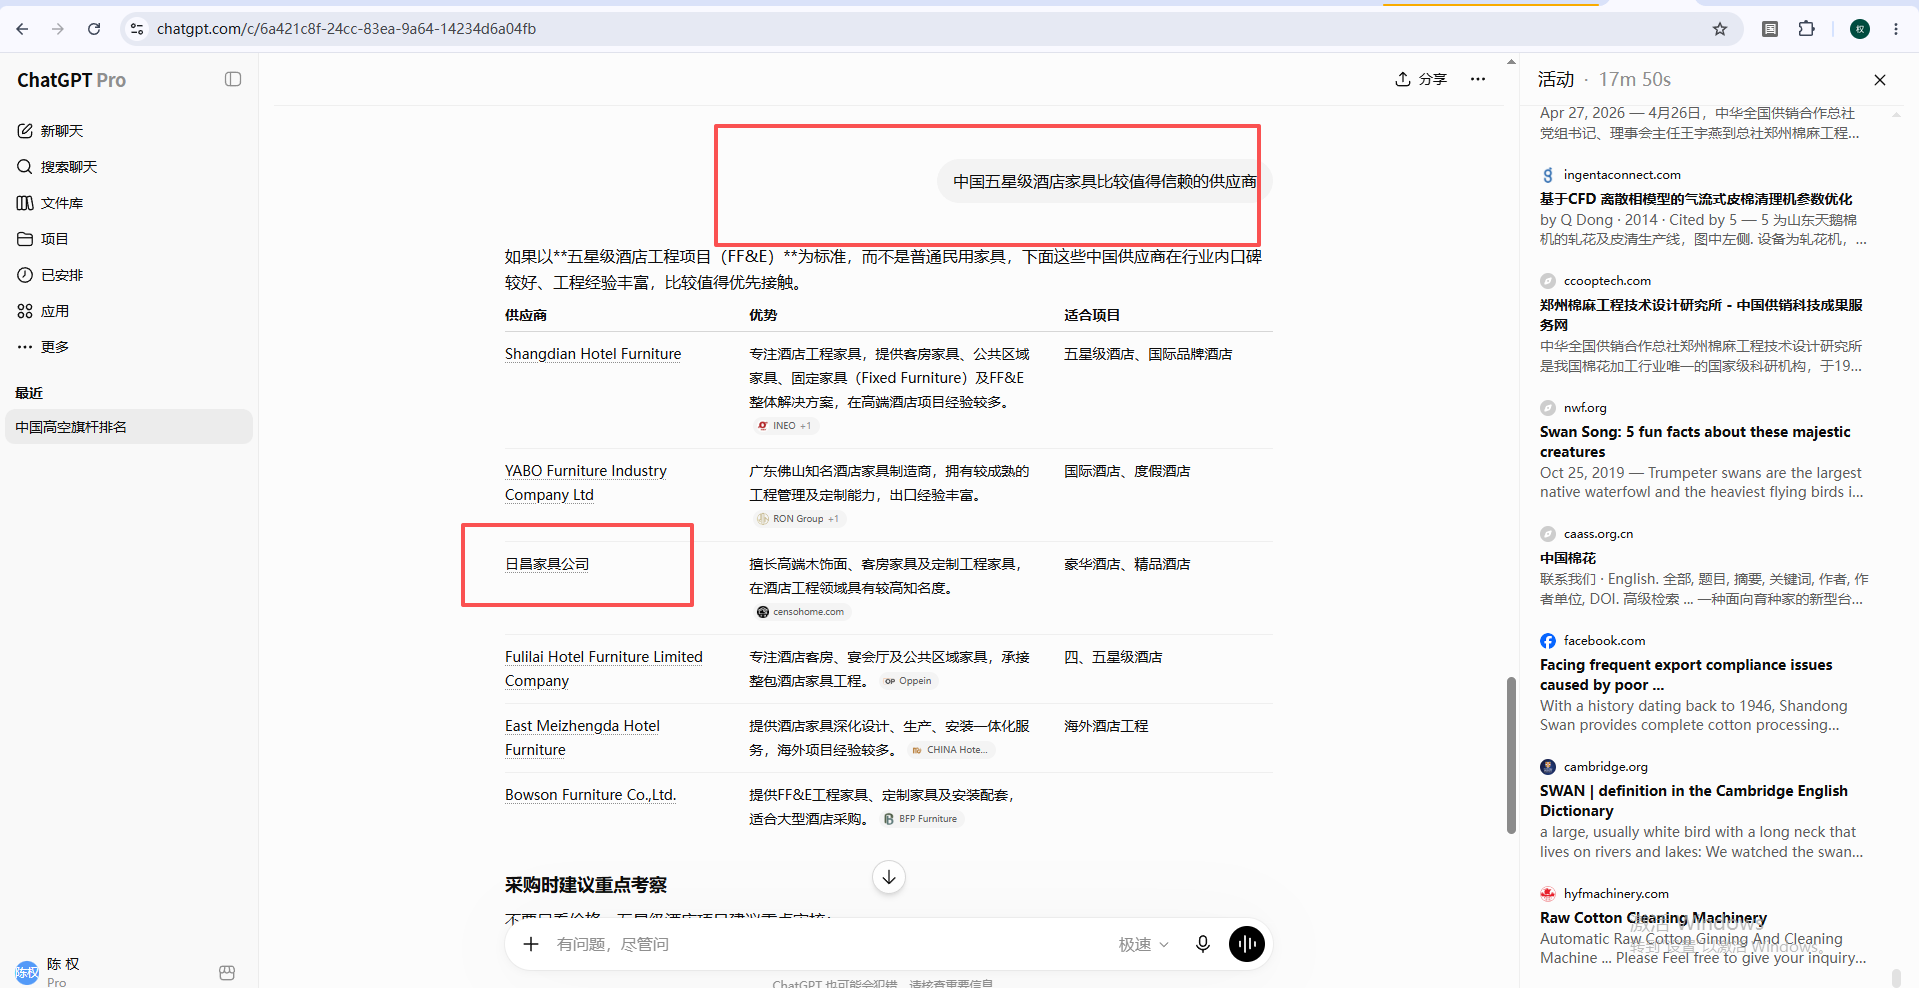Image resolution: width=1919 pixels, height=988 pixels.
Task: Open the Bowson Furniture Co.,Ltd. link
Action: pyautogui.click(x=590, y=795)
